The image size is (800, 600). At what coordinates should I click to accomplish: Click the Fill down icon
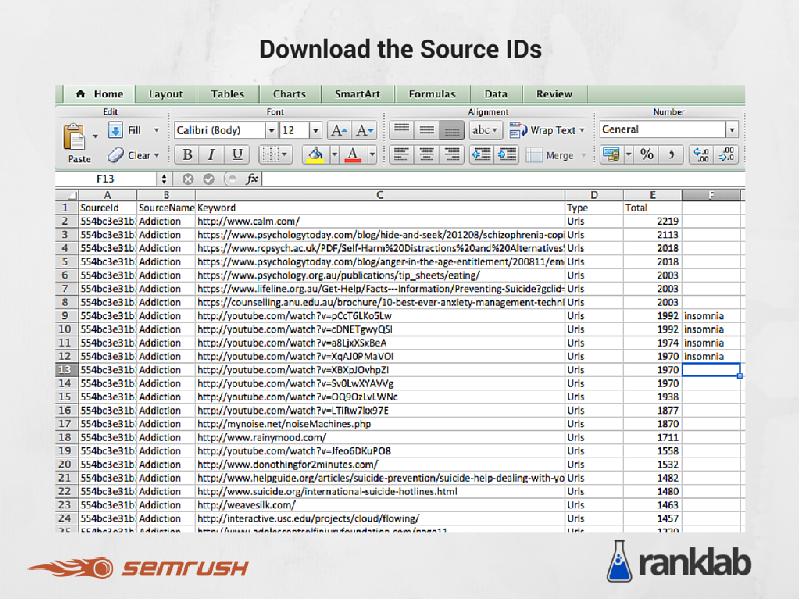click(115, 131)
